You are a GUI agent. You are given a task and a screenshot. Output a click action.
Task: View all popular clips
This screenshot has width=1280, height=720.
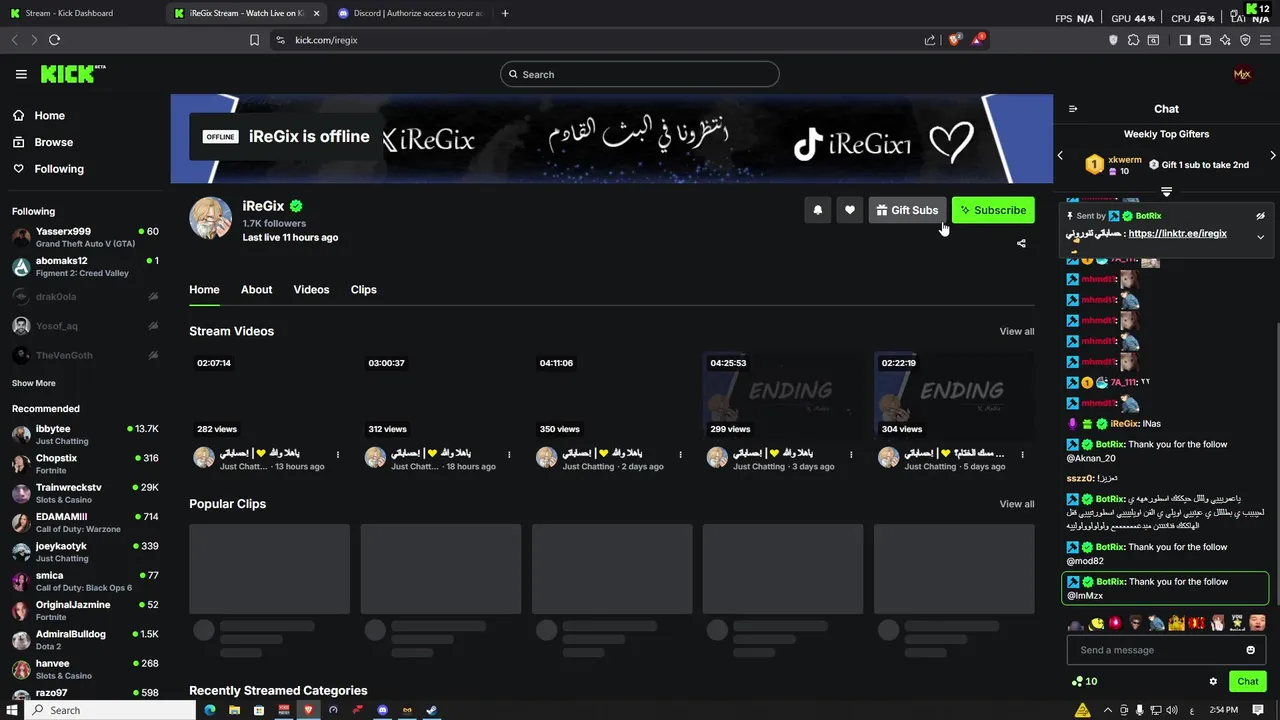(x=1017, y=504)
